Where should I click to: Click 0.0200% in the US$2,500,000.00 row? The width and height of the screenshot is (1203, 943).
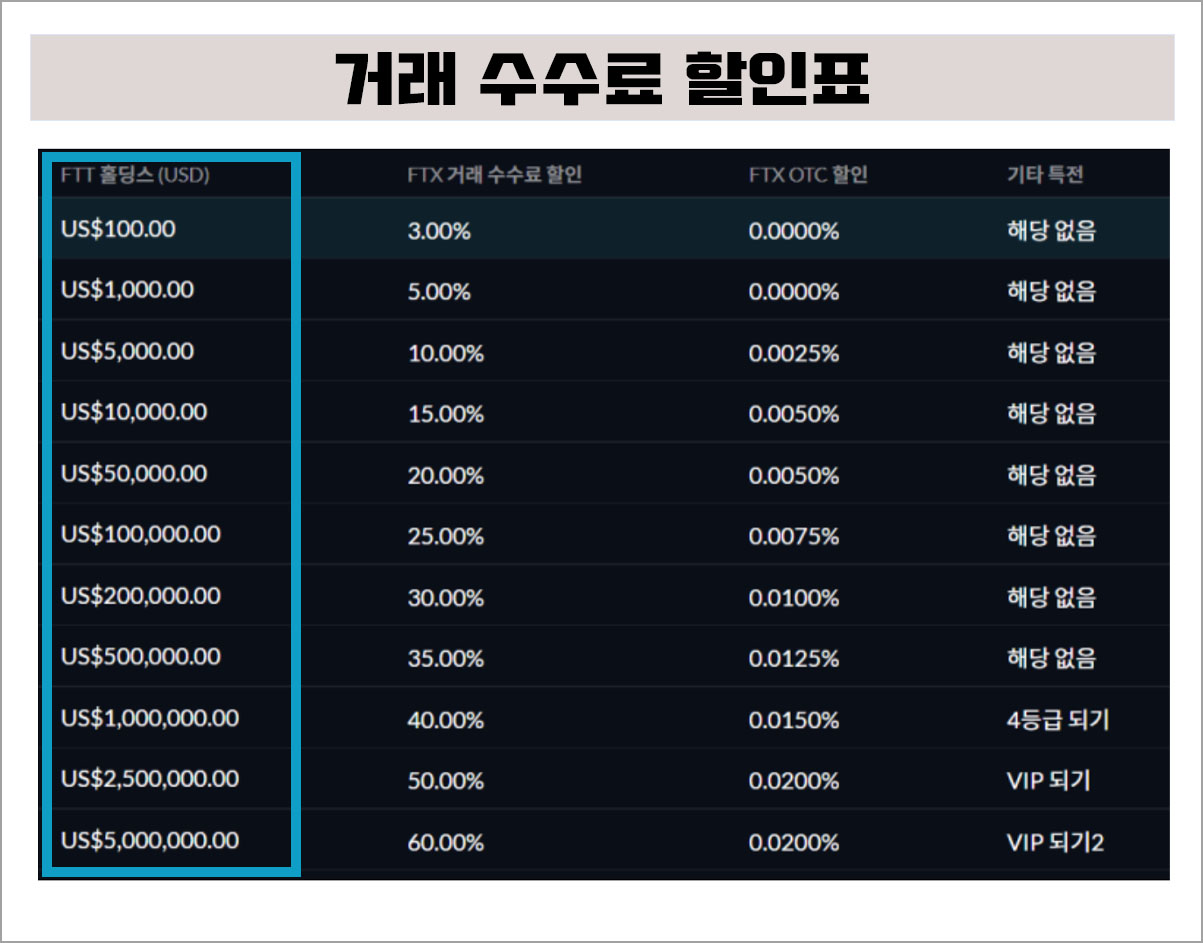click(x=794, y=781)
